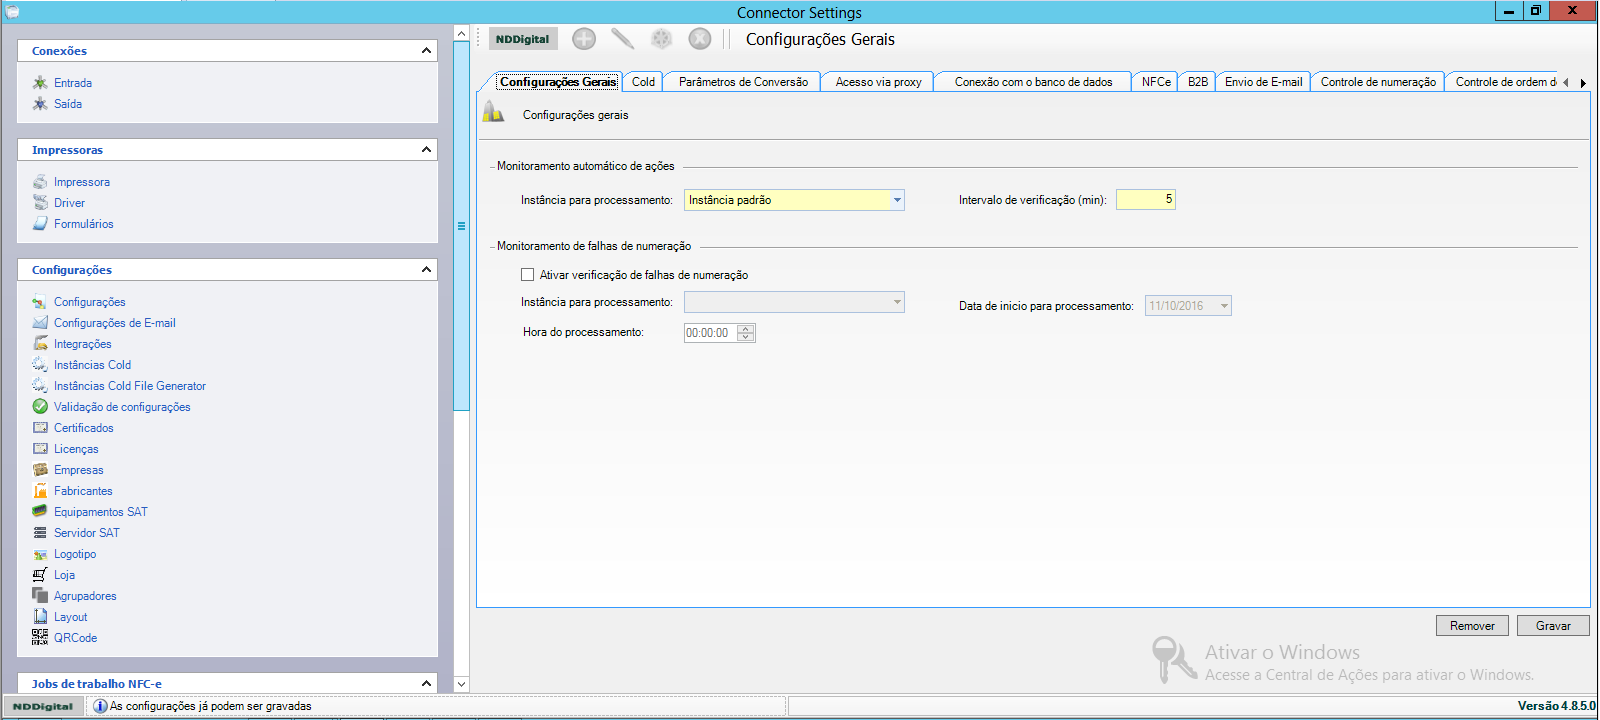1600x720 pixels.
Task: Click the QRCode icon in sidebar
Action: 40,637
